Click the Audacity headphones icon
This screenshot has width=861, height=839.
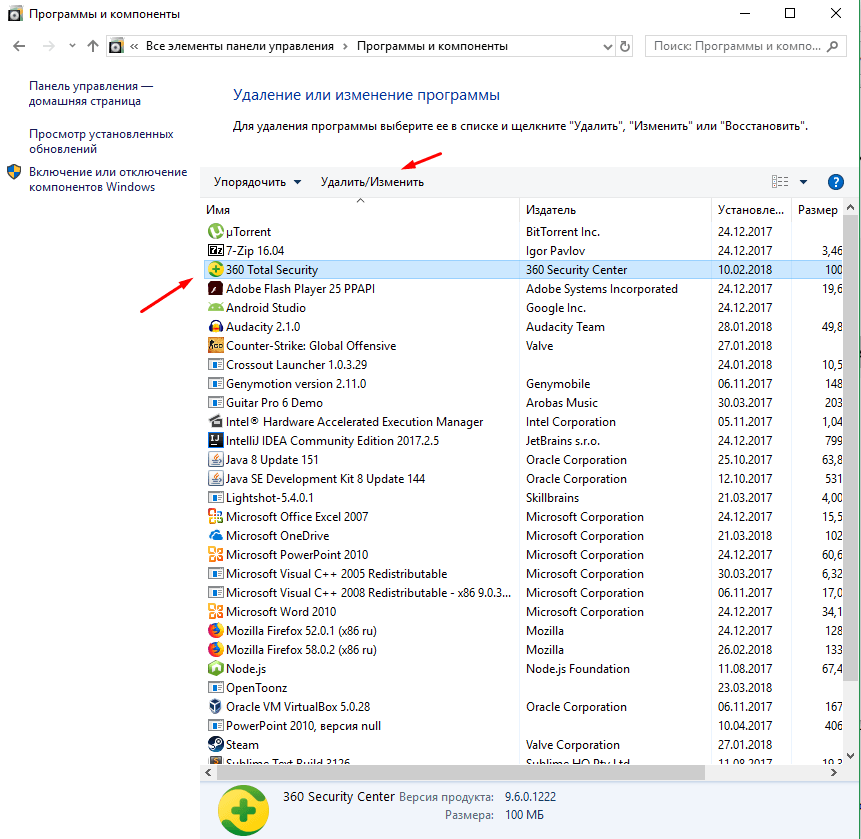click(x=215, y=327)
